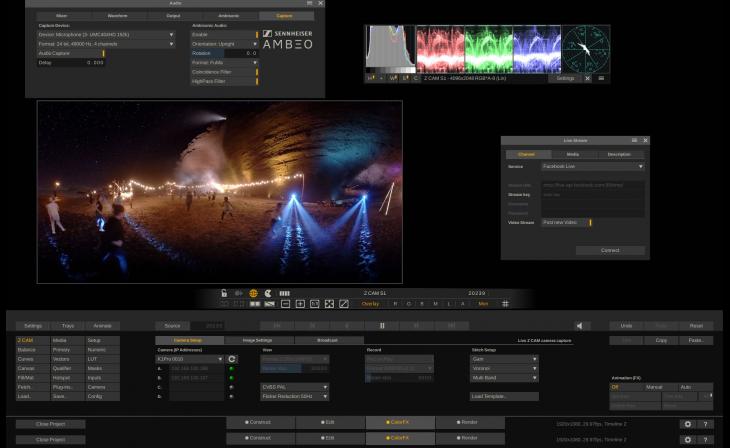Click the Connect button in Live Stream
Viewport: 730px width, 448px height.
point(610,251)
